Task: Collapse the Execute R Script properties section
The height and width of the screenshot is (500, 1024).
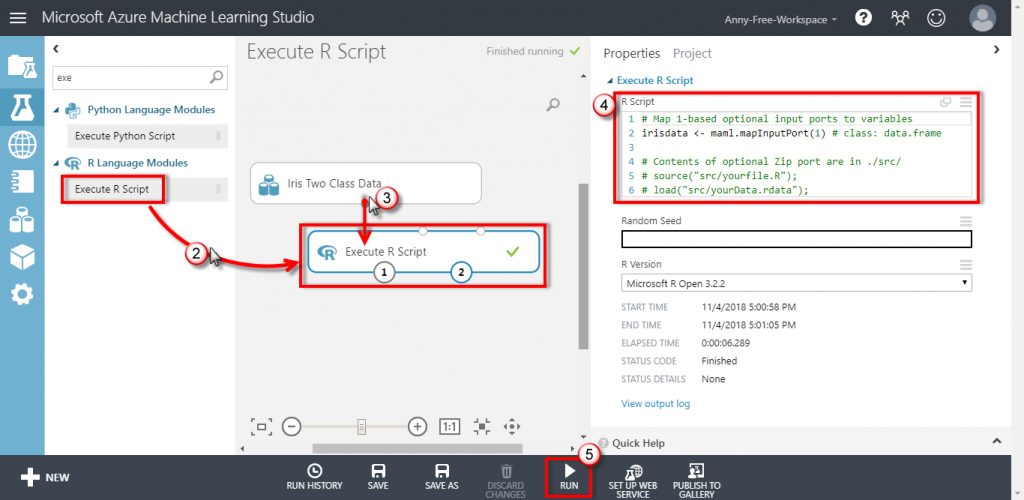Action: coord(610,81)
